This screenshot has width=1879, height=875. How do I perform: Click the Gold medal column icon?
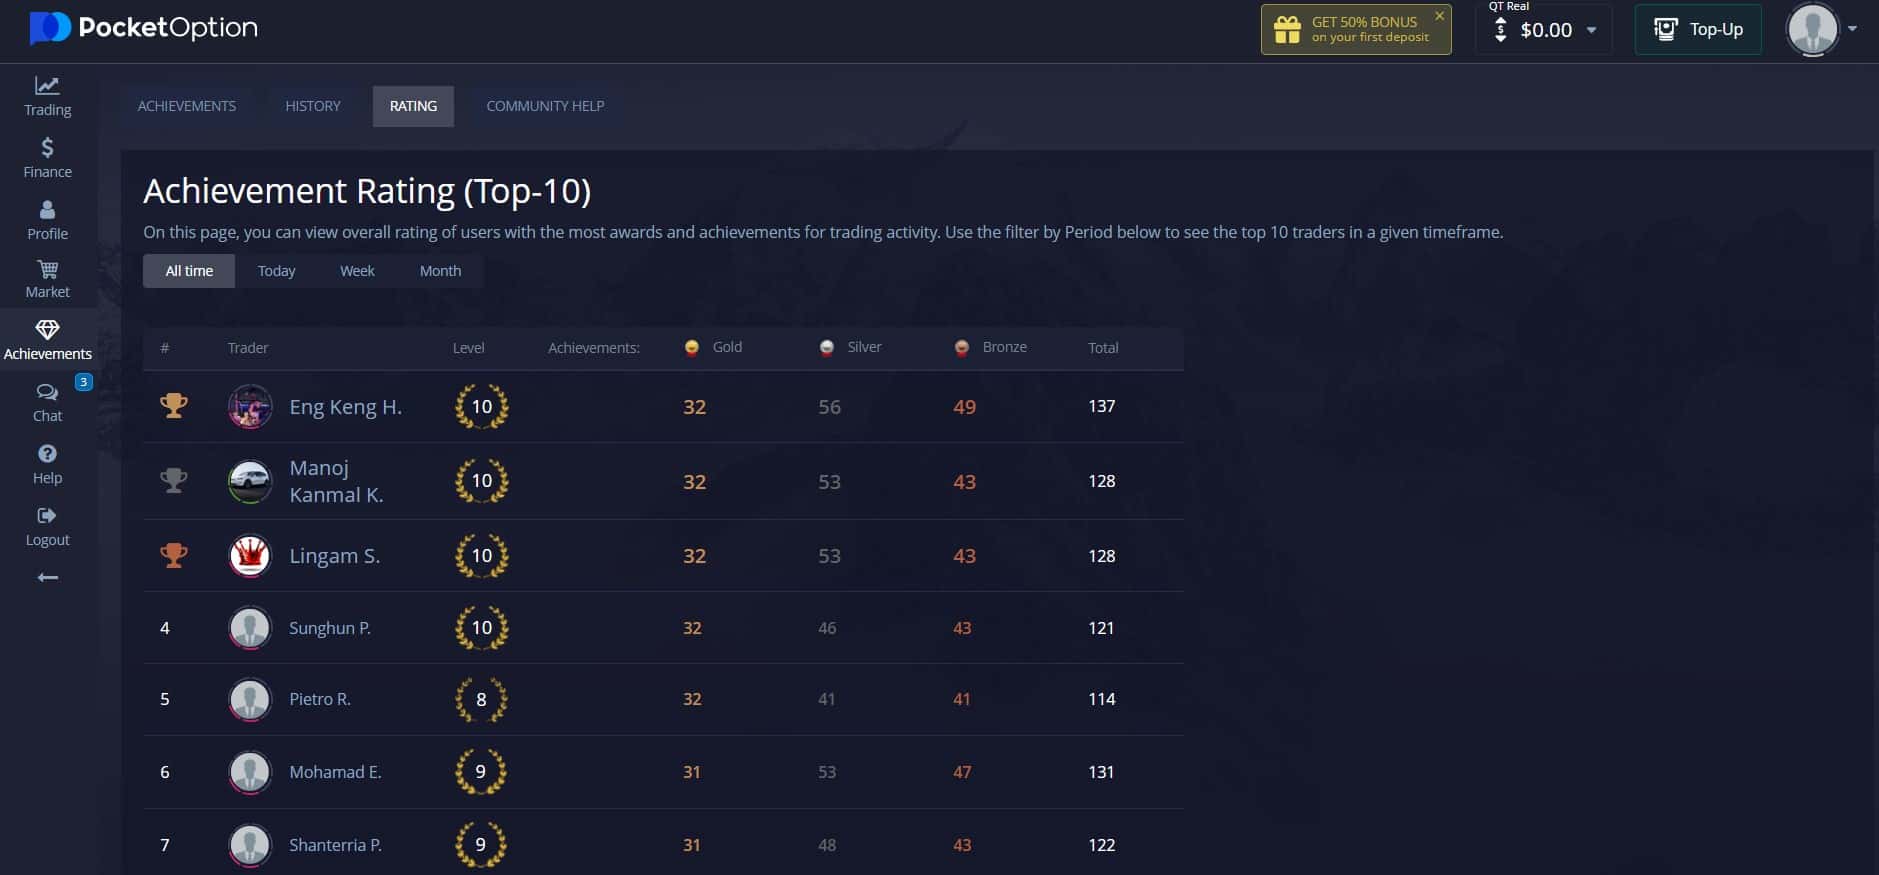click(x=691, y=348)
